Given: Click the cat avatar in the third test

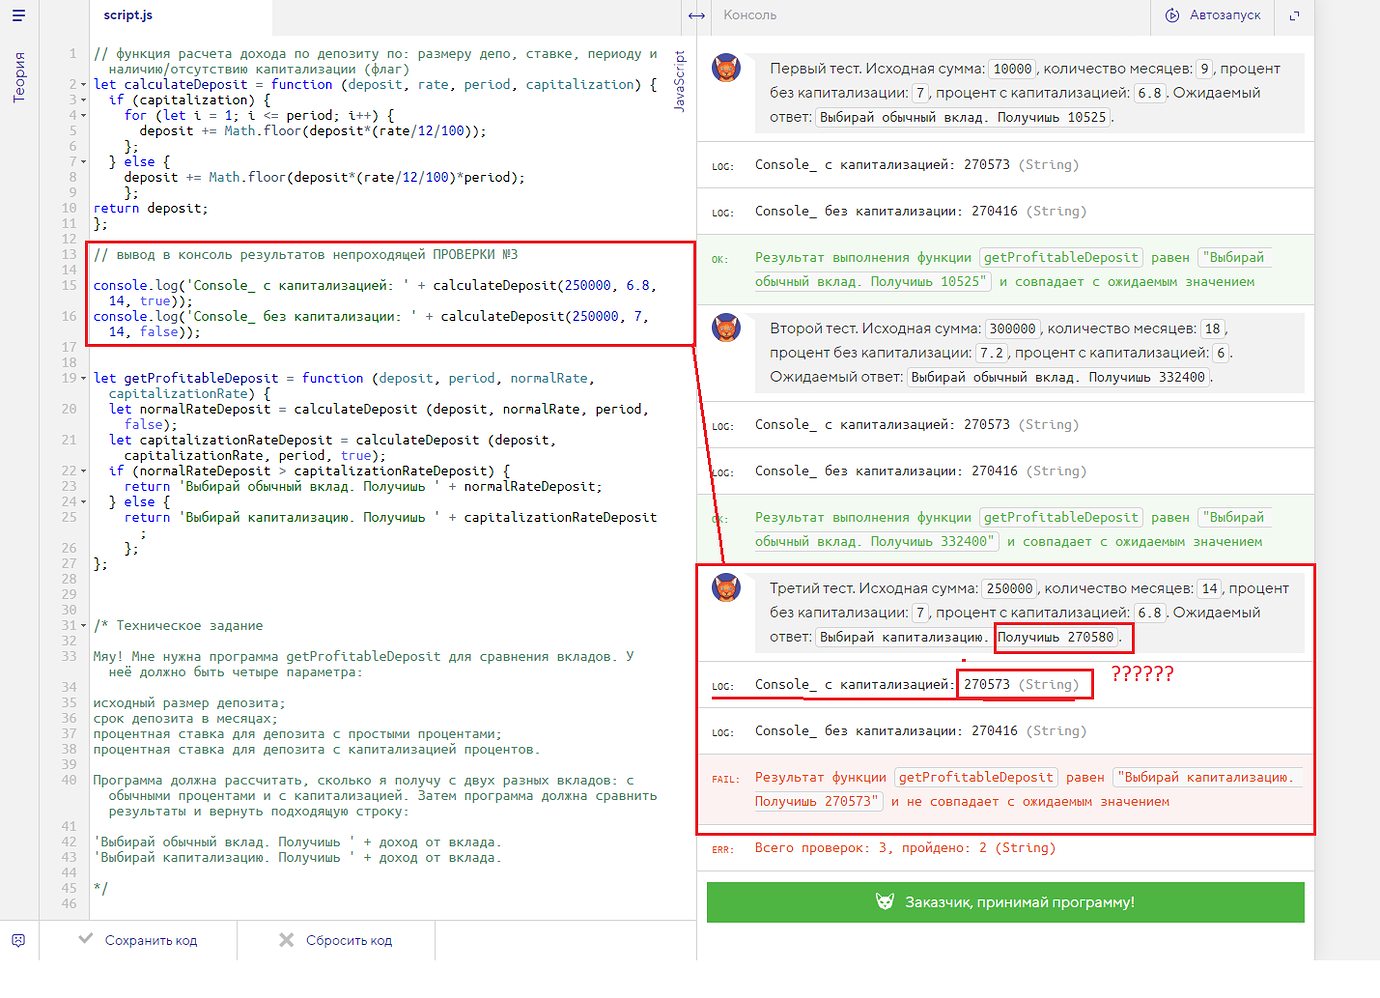Looking at the screenshot, I should click(x=726, y=588).
